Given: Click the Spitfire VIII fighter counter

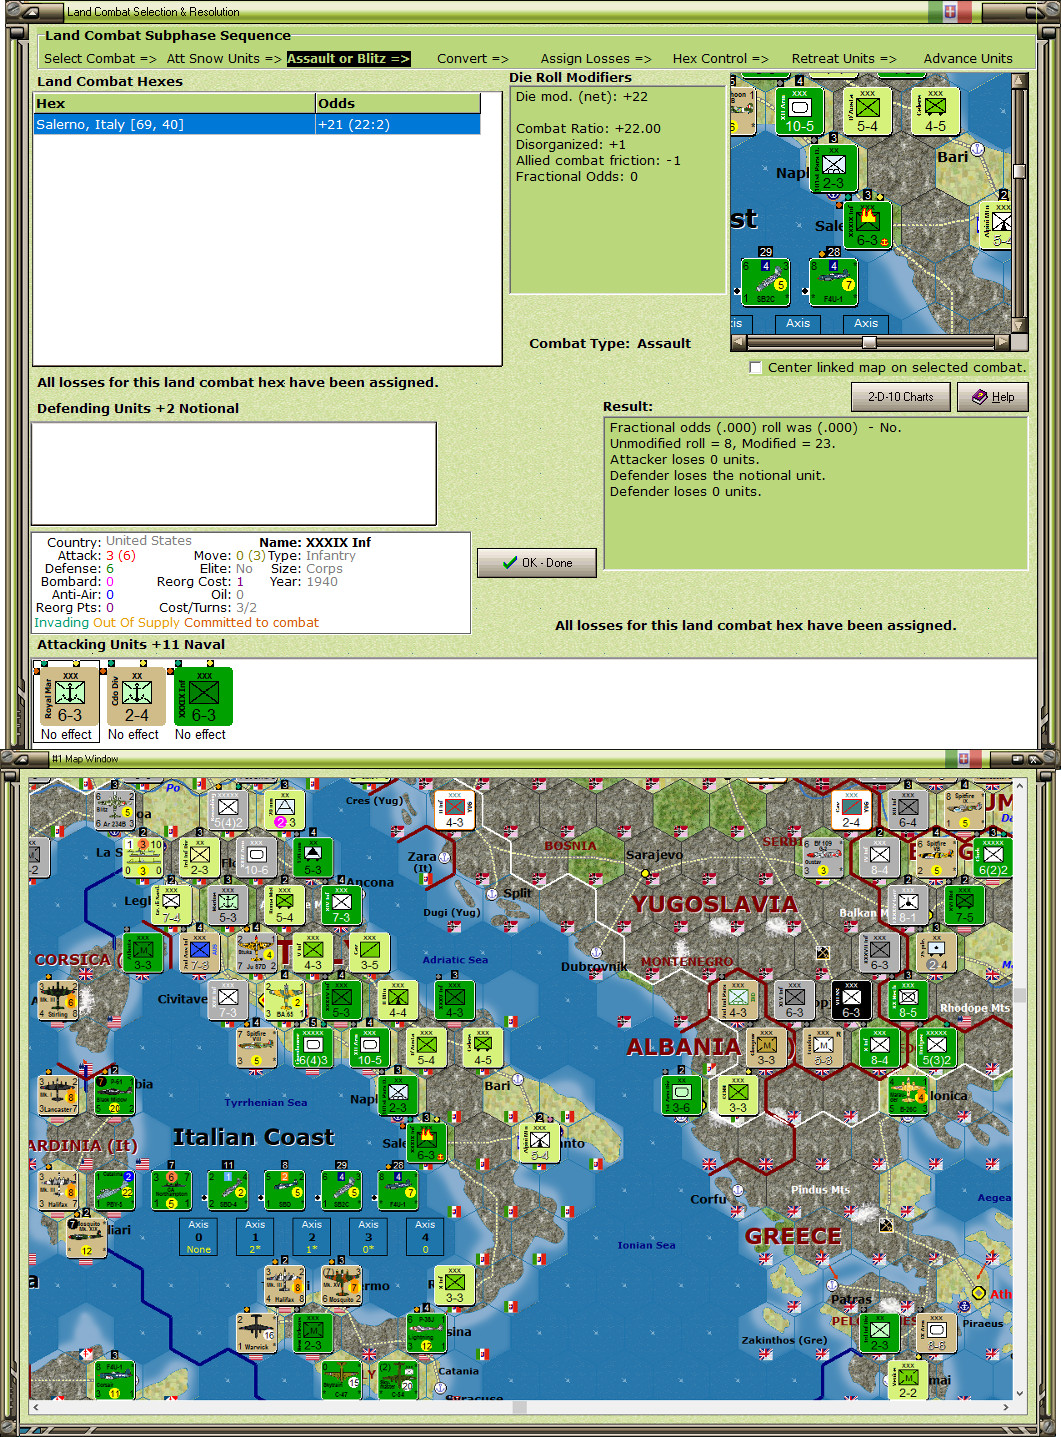Looking at the screenshot, I should [256, 1047].
